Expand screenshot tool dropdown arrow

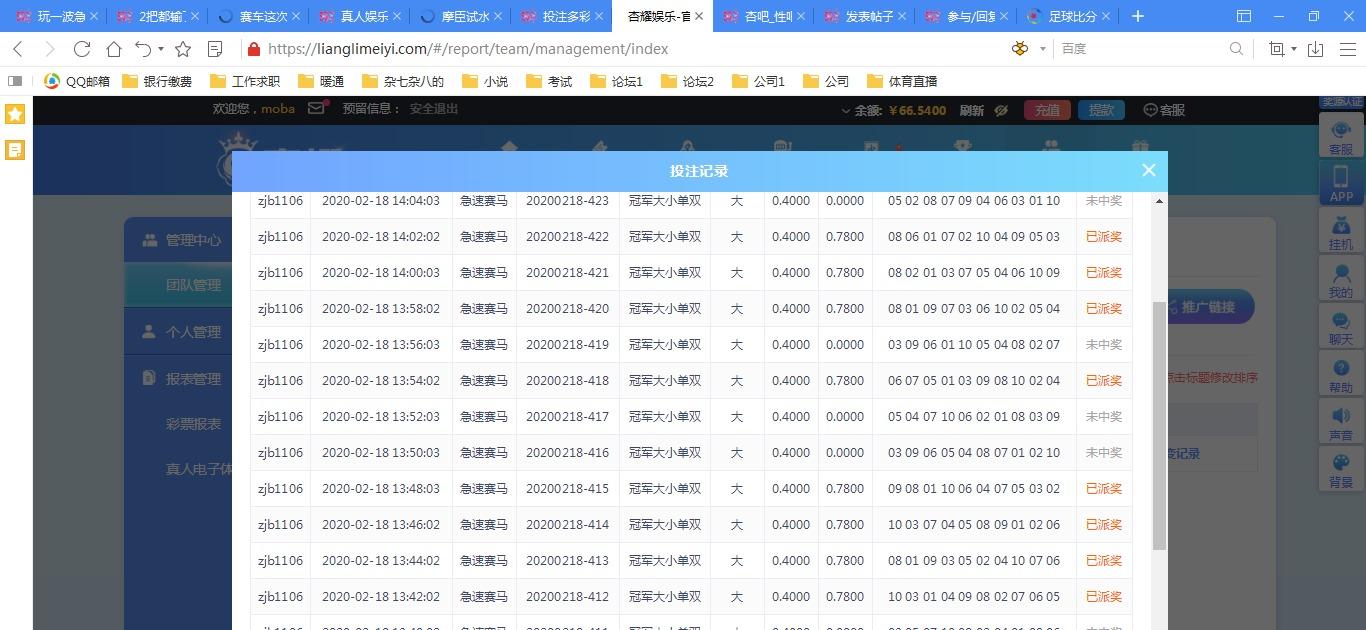(1294, 49)
